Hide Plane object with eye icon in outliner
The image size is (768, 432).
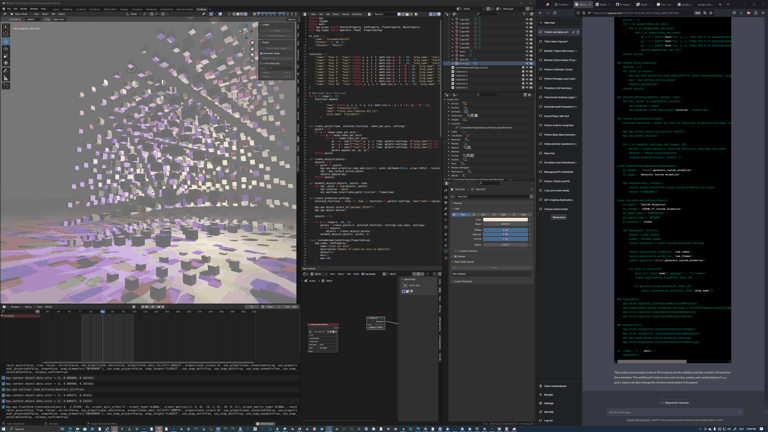pyautogui.click(x=527, y=51)
